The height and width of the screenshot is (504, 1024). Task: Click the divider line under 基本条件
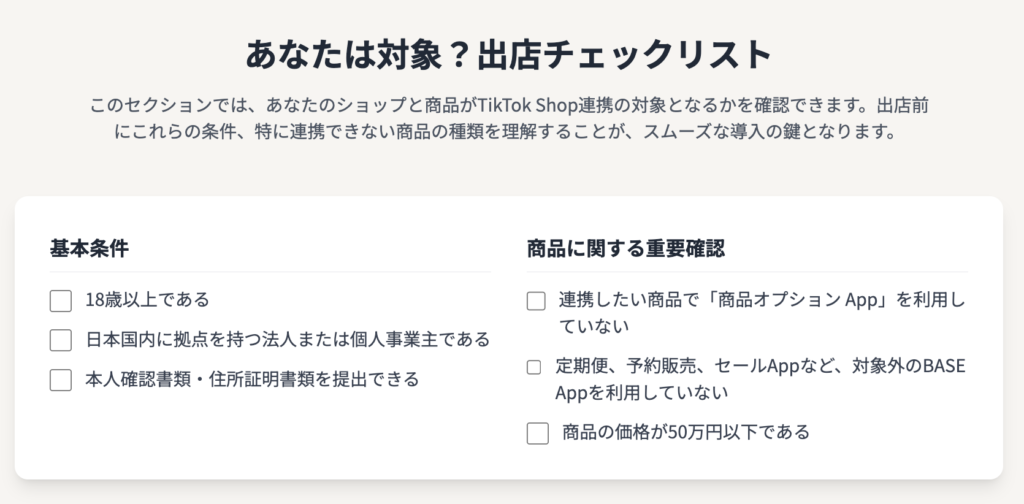point(270,272)
